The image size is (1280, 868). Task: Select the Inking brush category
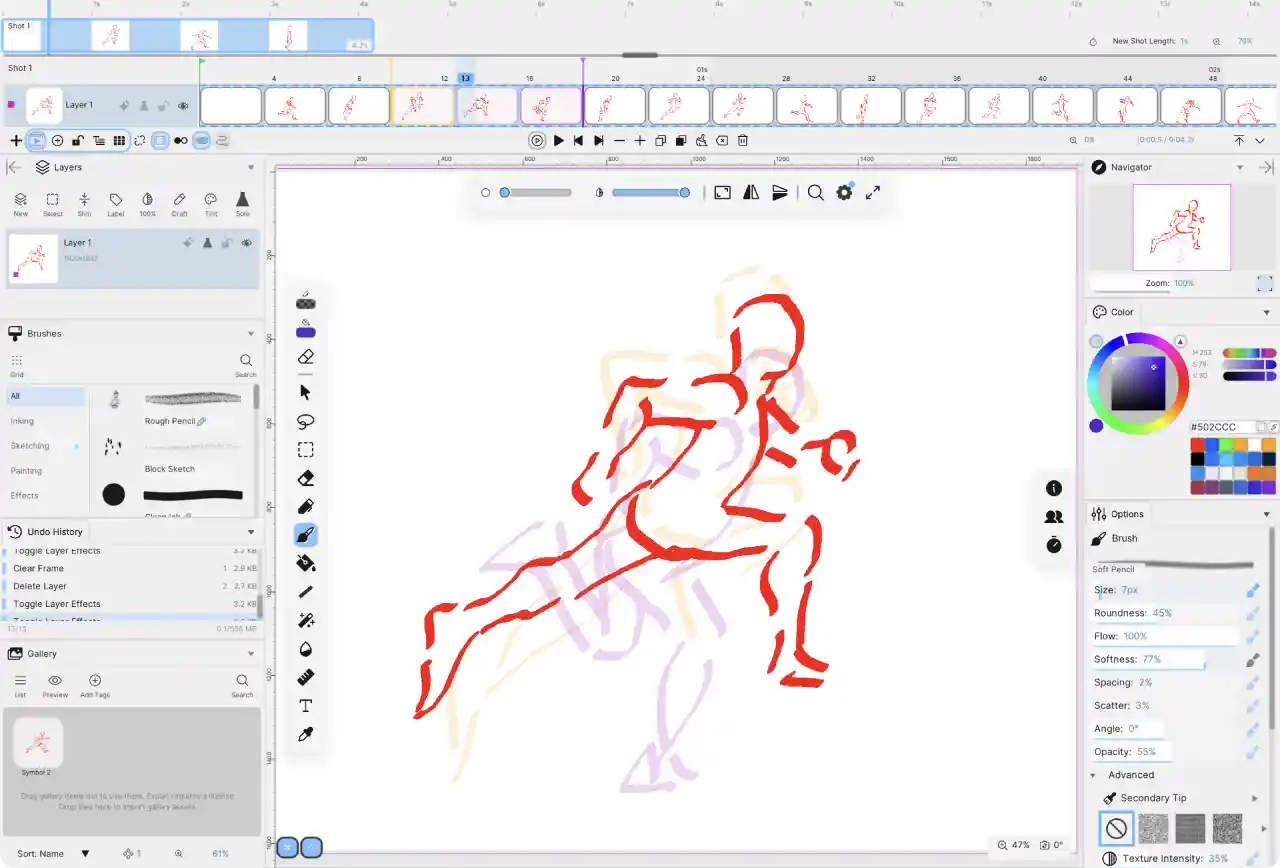(x=46, y=421)
